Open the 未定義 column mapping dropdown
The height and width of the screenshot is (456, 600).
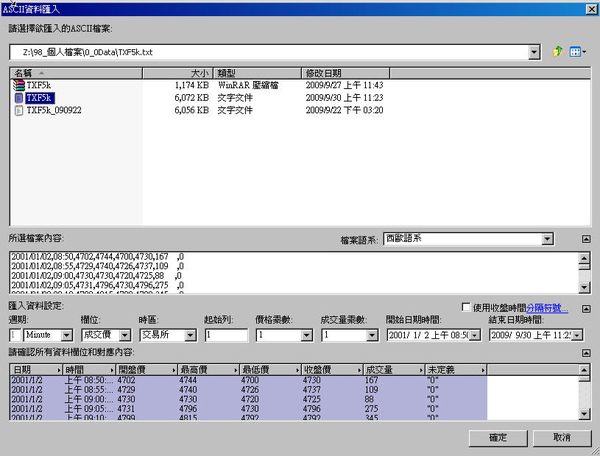point(483,370)
